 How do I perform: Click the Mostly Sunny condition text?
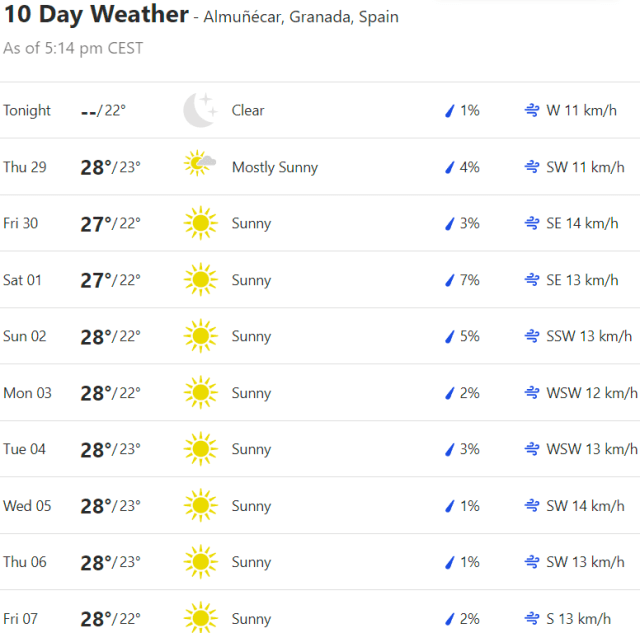[275, 167]
